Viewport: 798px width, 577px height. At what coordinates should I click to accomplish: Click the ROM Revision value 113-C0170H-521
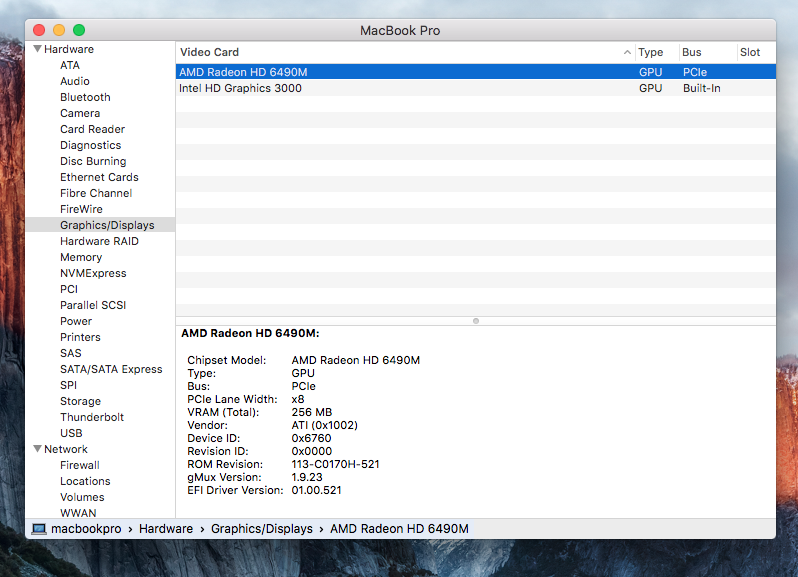(335, 464)
